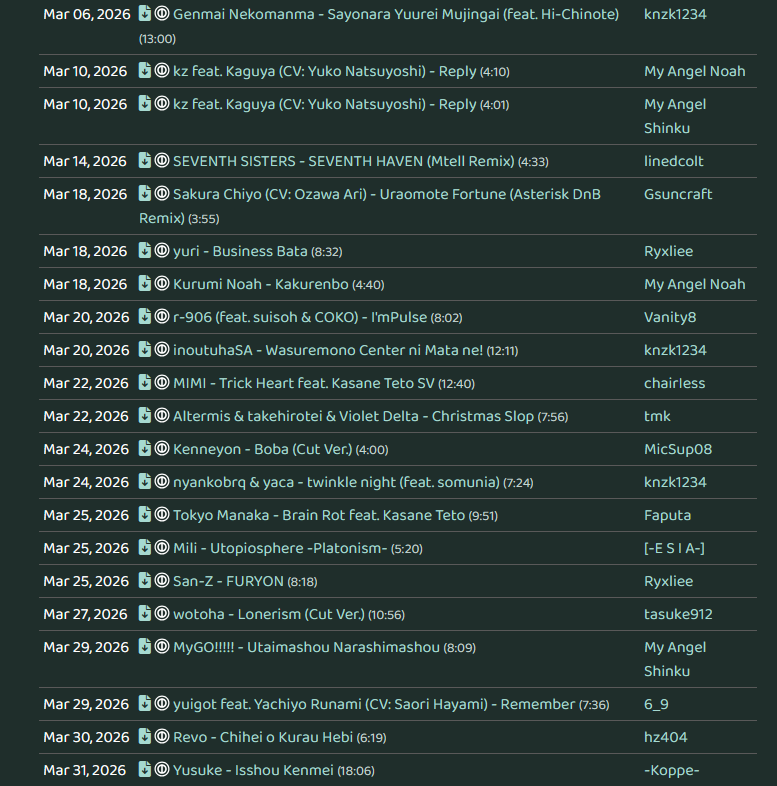Viewport: 777px width, 786px height.
Task: Open MIMI - Trick Heart feat. Kasane Teto link
Action: [x=304, y=383]
